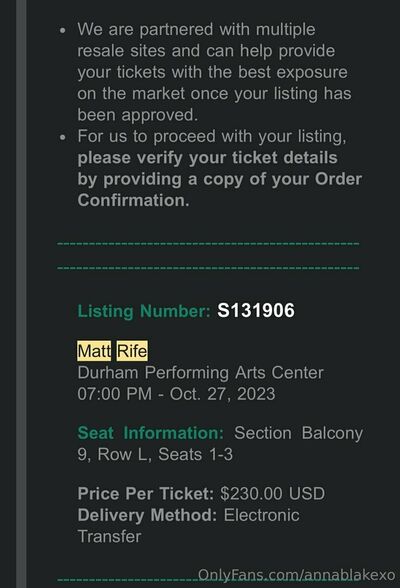400x588 pixels.
Task: Select the listing number S131906
Action: (x=256, y=310)
